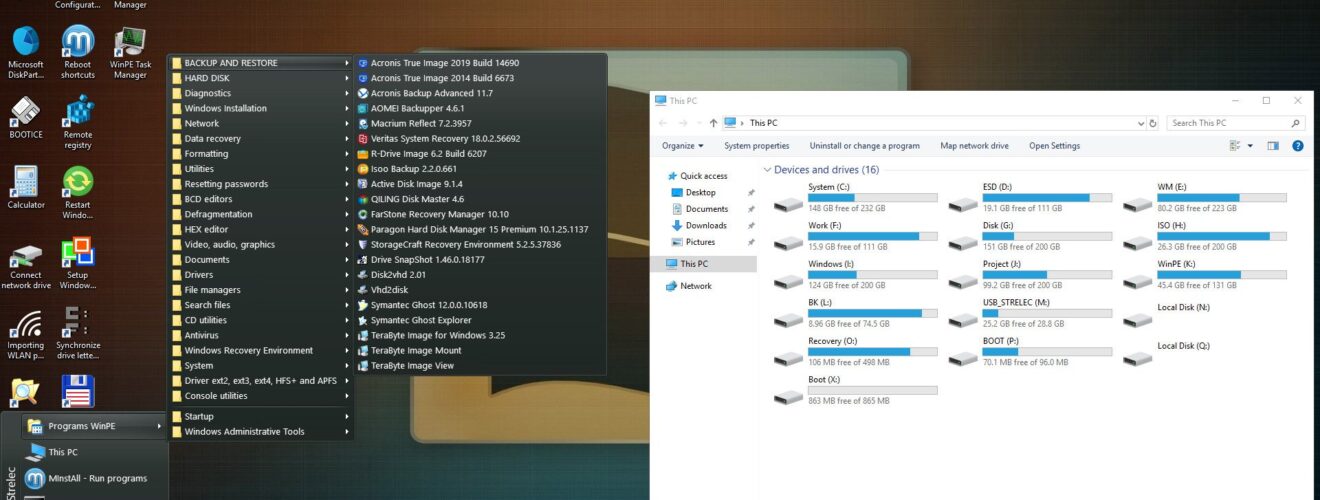The width and height of the screenshot is (1320, 500).
Task: Open the Remote registry icon
Action: tap(78, 122)
